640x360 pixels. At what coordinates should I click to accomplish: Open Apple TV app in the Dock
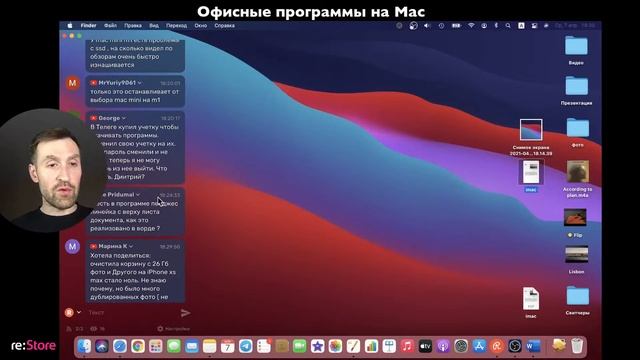coord(425,347)
